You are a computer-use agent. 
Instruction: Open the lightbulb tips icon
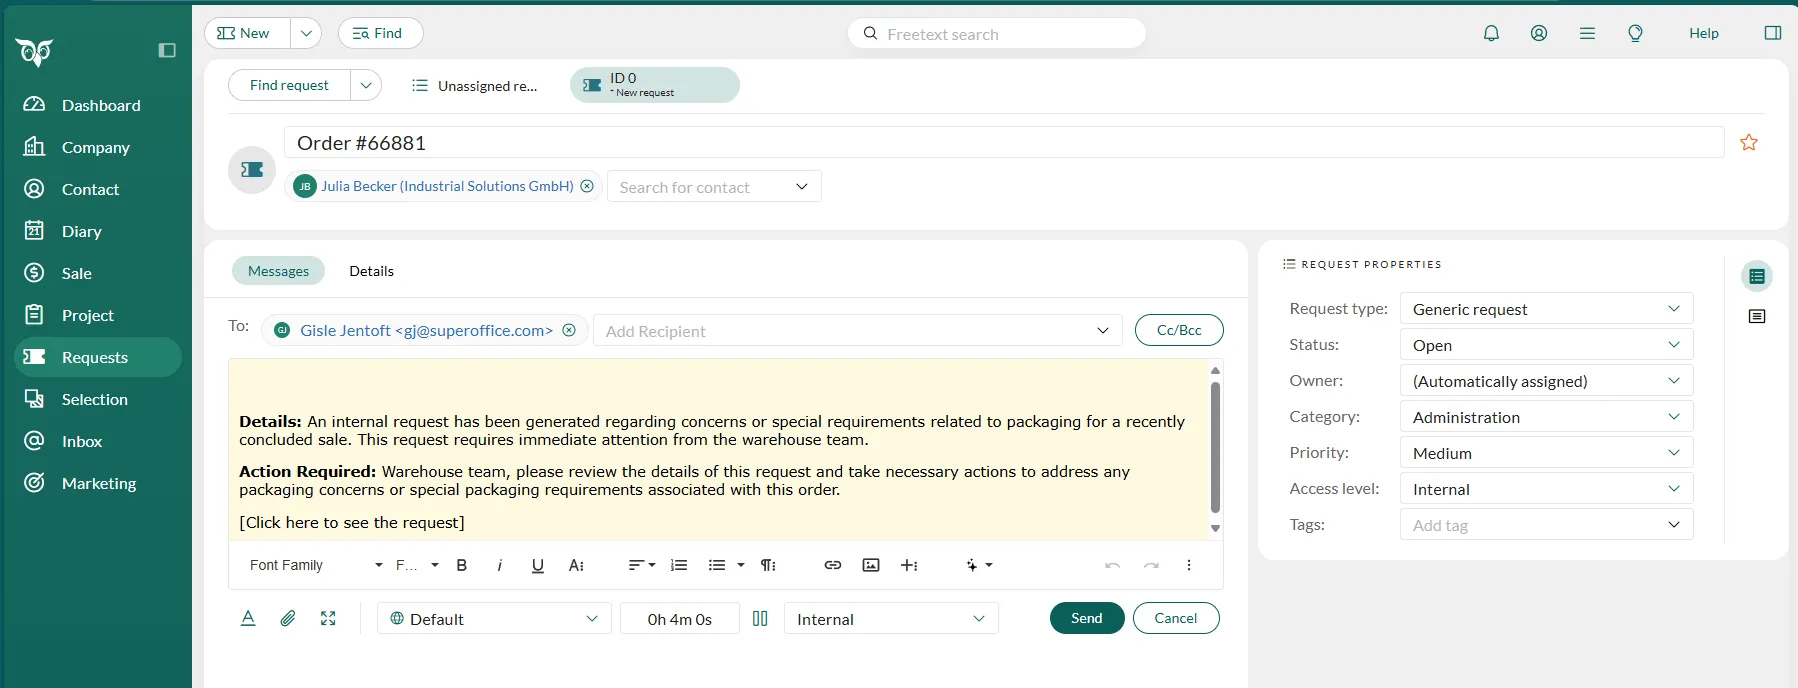[x=1635, y=33]
